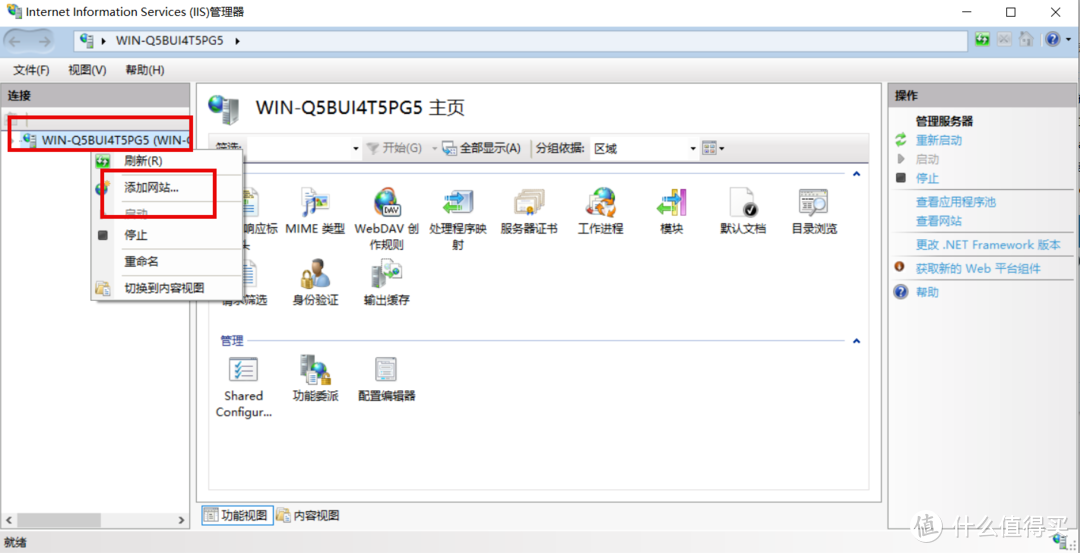Click the Forward navigation arrow
Screen dimensions: 1080x553
[43, 41]
